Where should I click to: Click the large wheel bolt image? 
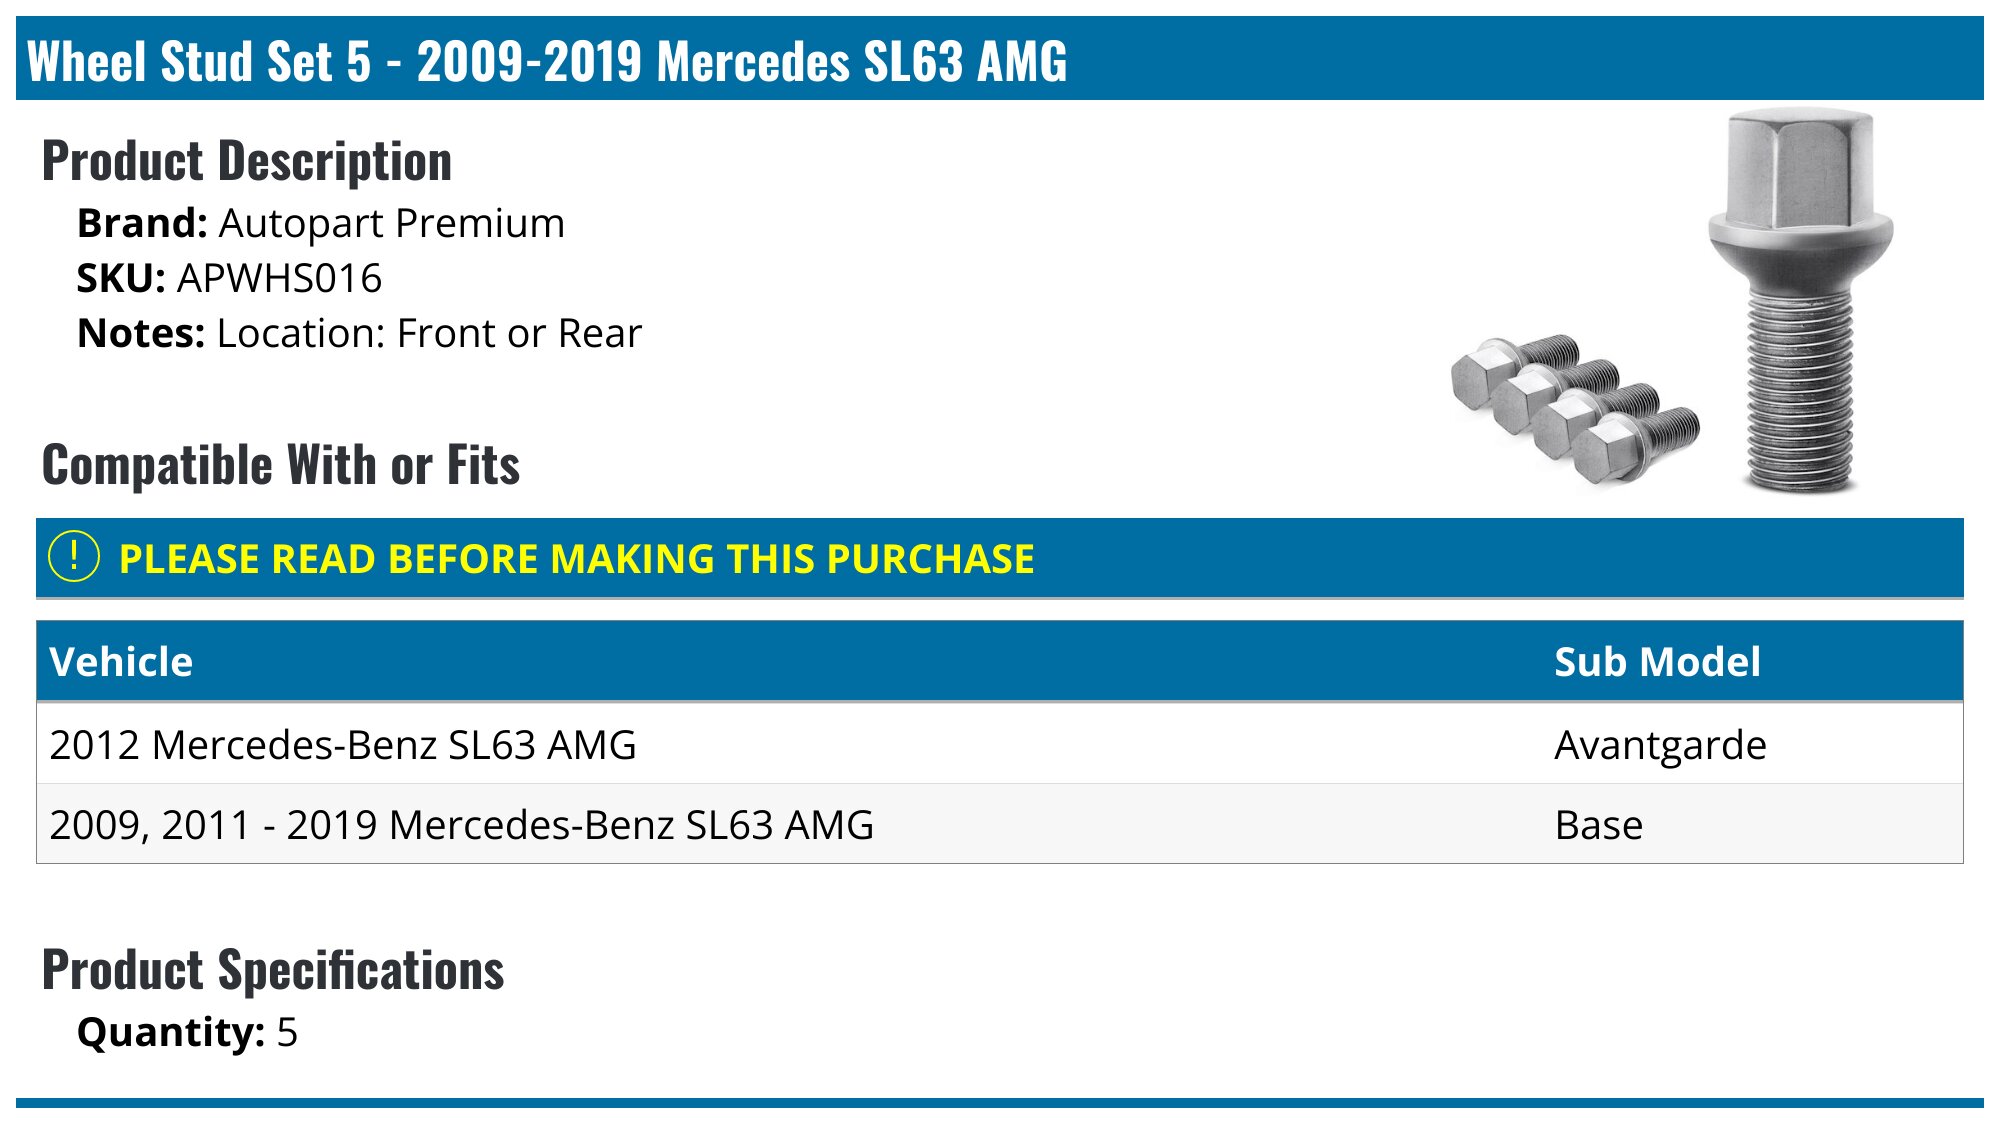1799,300
